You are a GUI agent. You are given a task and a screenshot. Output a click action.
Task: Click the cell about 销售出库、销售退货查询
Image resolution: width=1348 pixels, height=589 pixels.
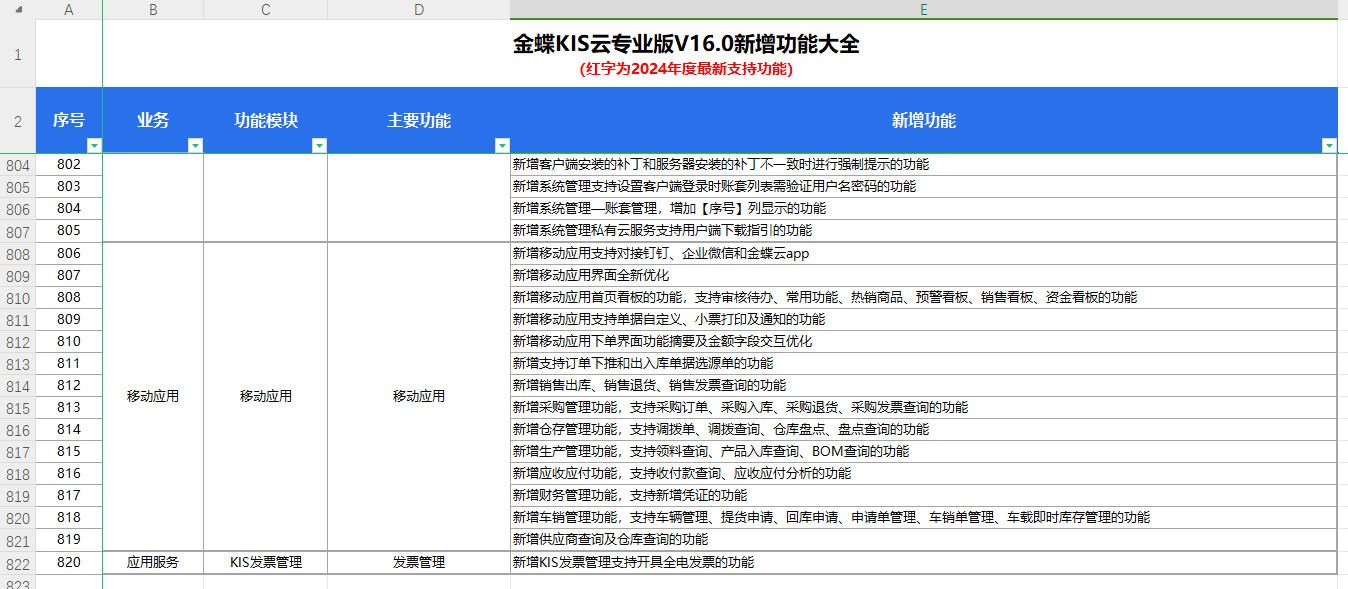click(x=924, y=385)
